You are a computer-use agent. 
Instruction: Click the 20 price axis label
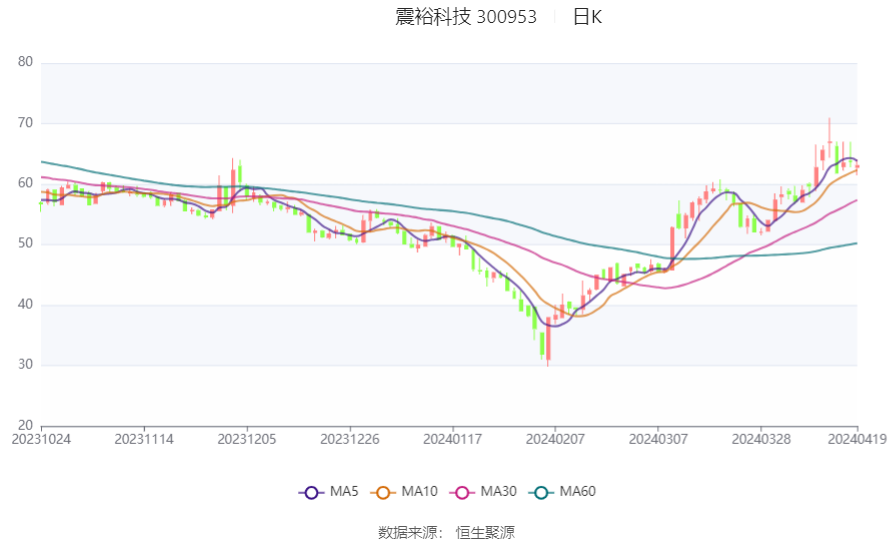[26, 425]
